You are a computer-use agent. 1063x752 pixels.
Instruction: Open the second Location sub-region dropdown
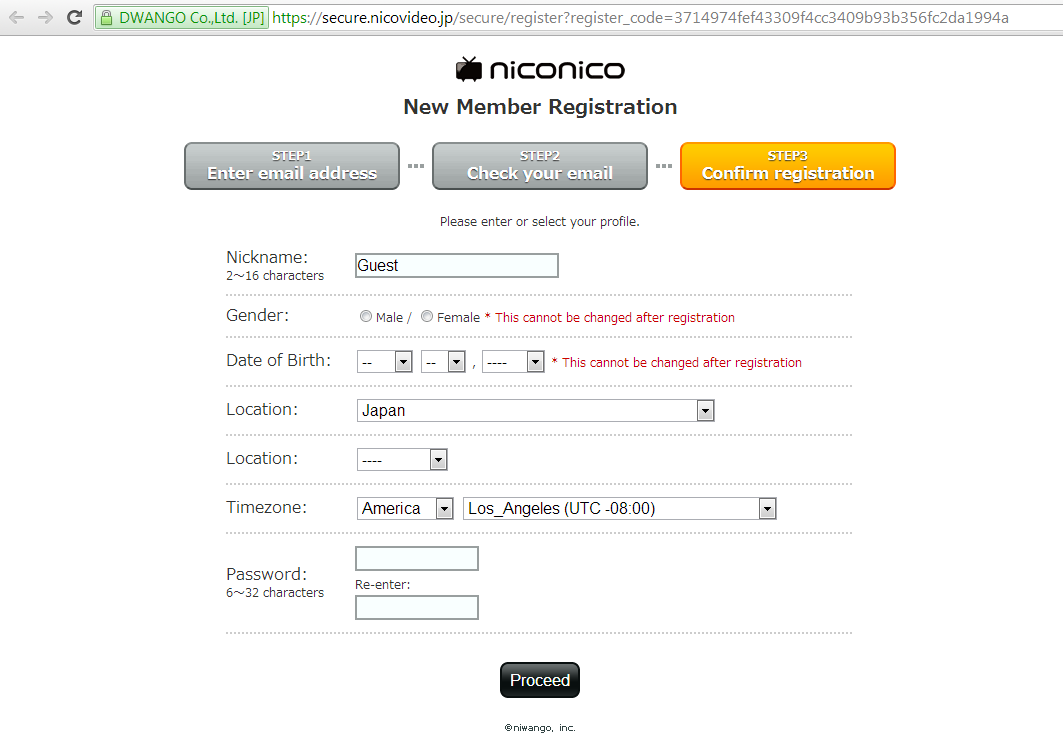(x=402, y=460)
